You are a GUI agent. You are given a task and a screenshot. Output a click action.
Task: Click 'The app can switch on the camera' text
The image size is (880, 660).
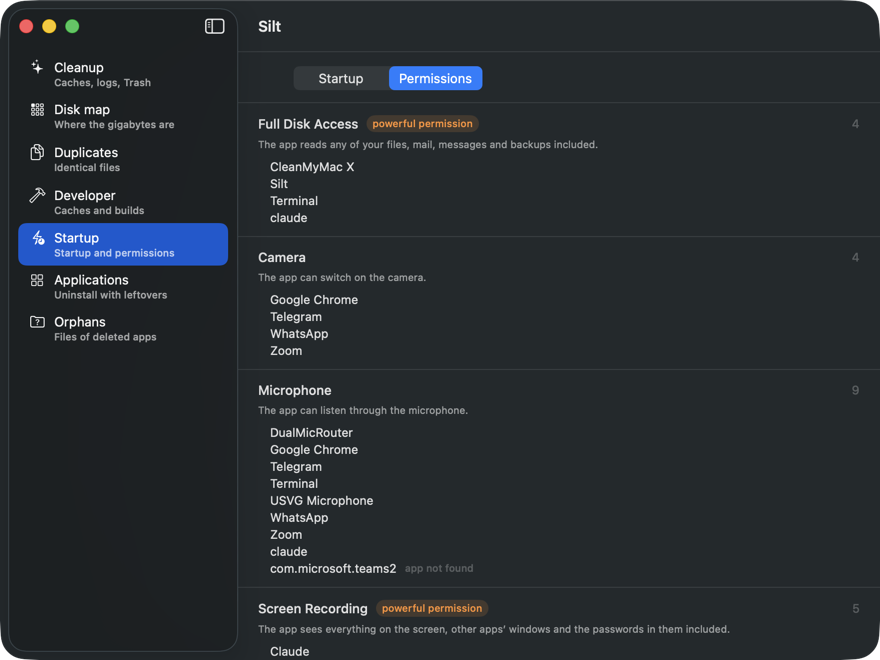tap(342, 278)
